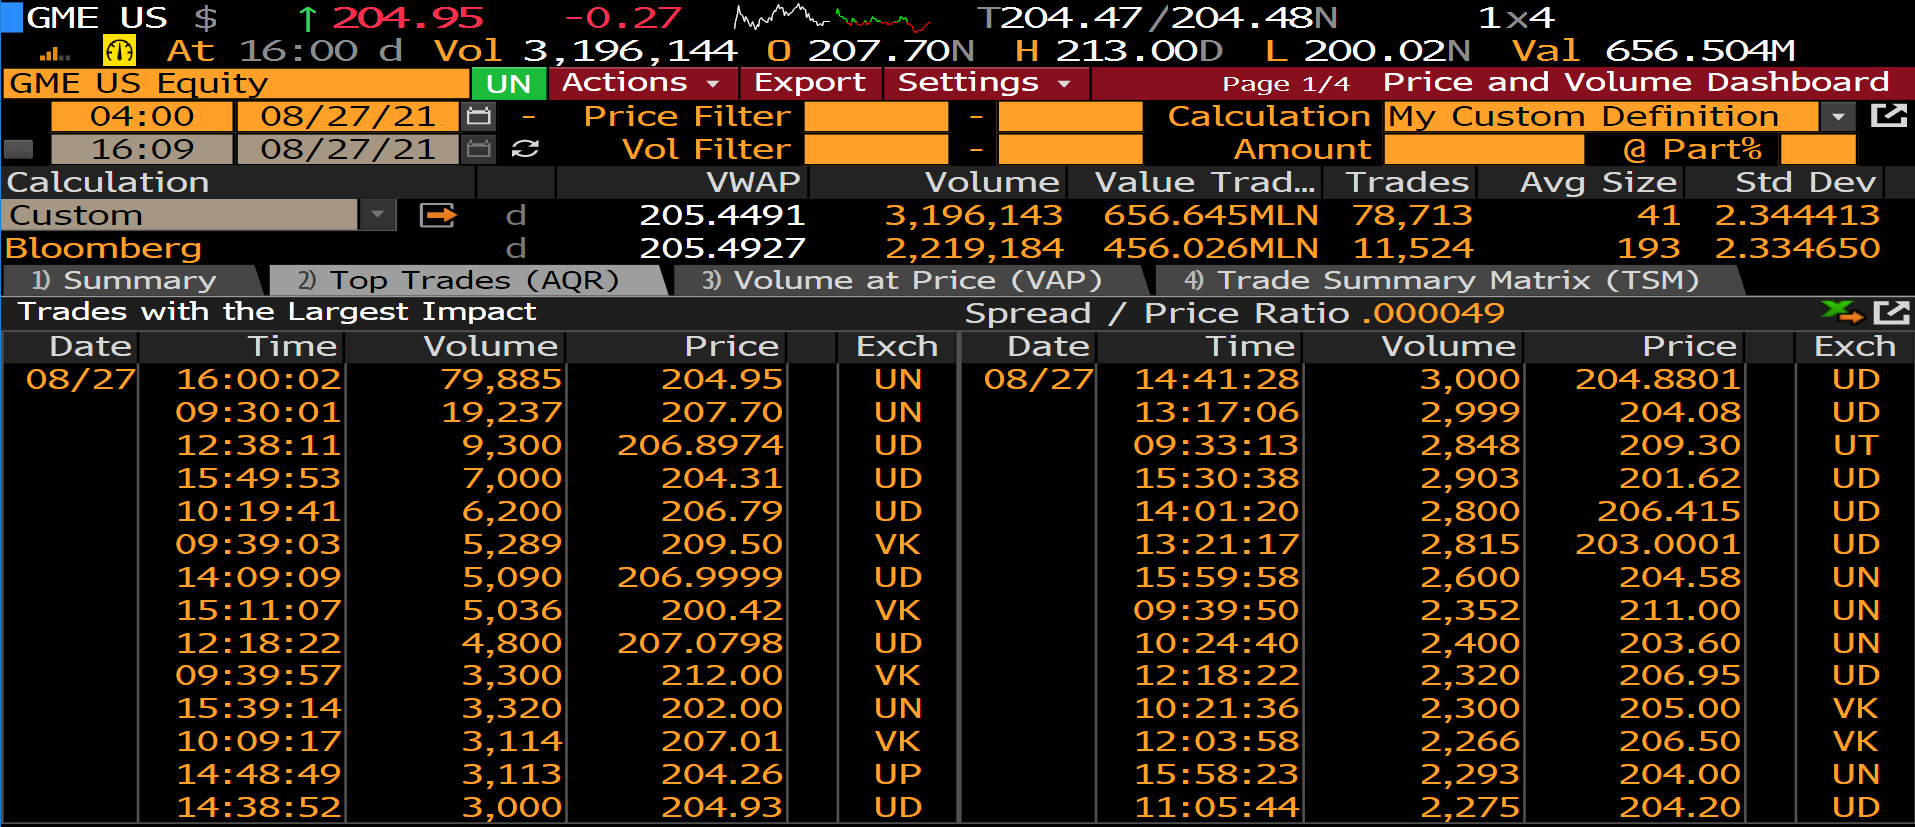Image resolution: width=1915 pixels, height=827 pixels.
Task: Select the 16:00:02 trade of 79,885 shares
Action: point(479,379)
